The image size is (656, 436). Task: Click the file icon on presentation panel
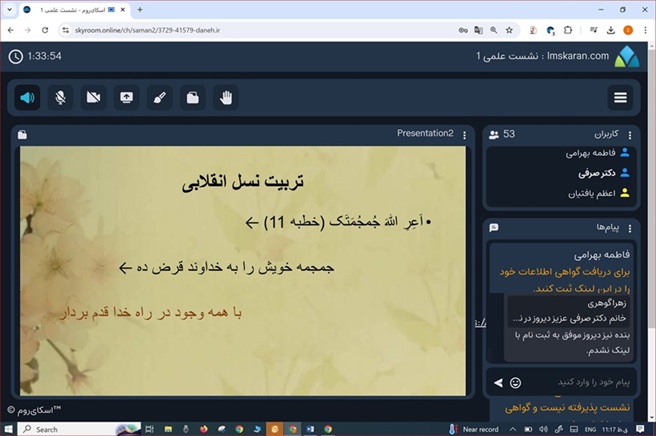[22, 135]
